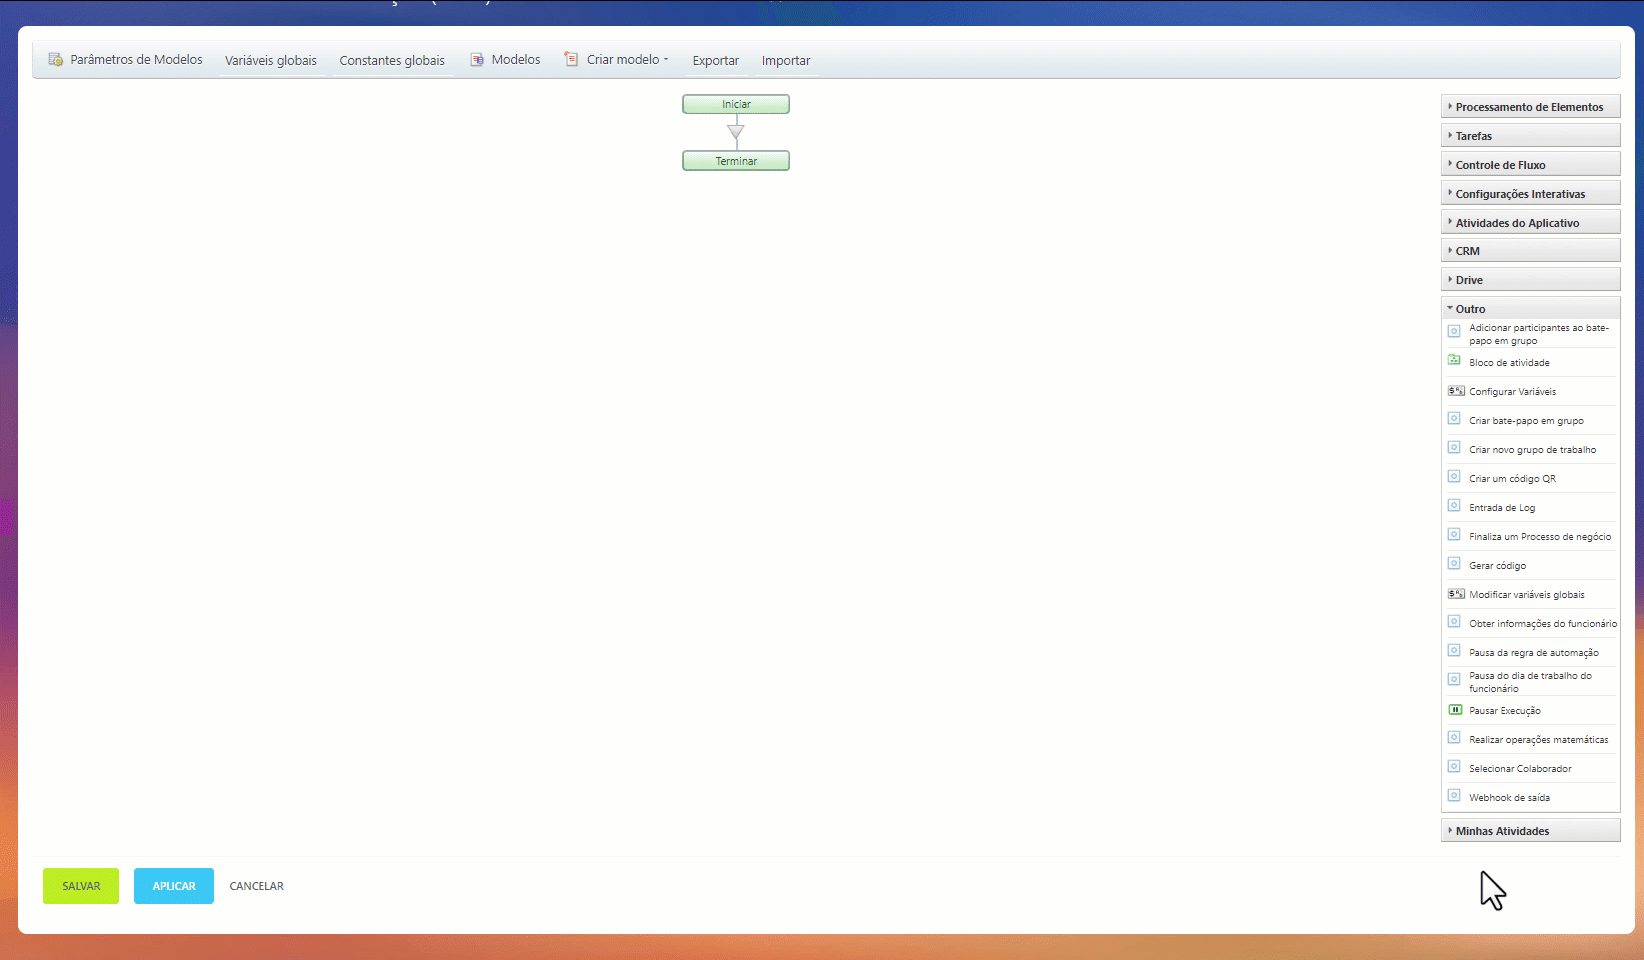Click the 'Bloco de atividade' icon
1644x960 pixels.
click(1454, 360)
